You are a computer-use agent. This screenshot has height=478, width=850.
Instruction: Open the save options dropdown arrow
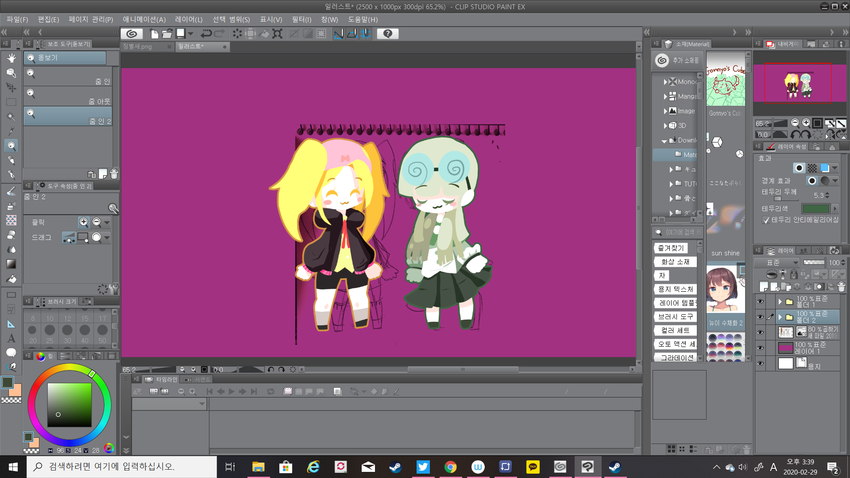(190, 34)
